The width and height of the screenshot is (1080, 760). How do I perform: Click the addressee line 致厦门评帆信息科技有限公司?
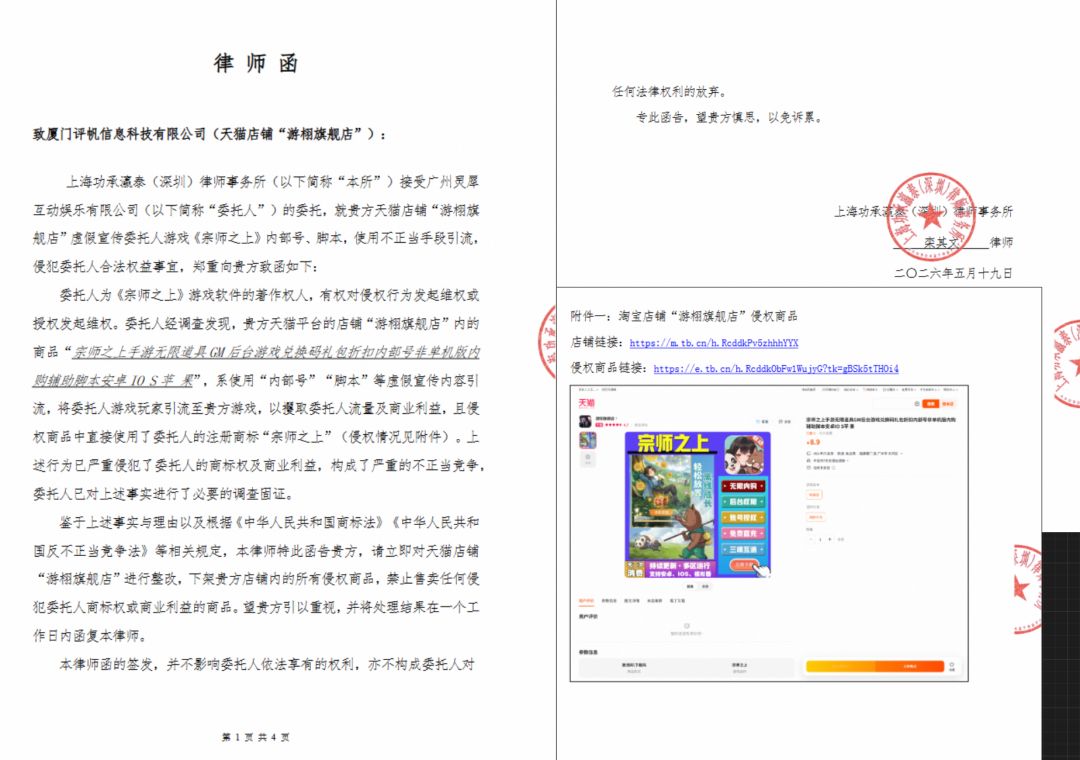tap(210, 134)
